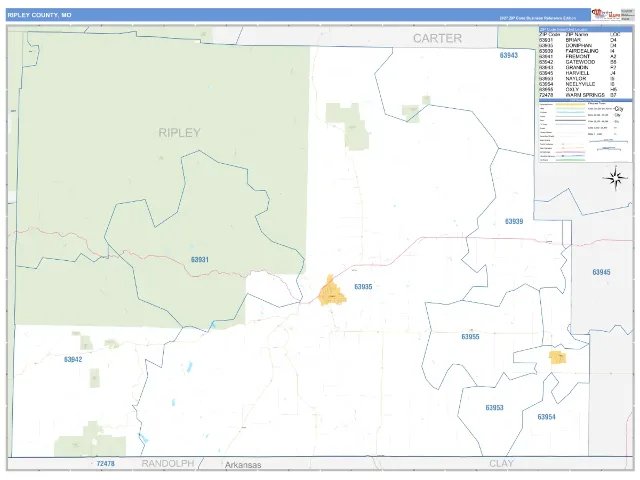This screenshot has height=480, width=640.
Task: Click the Naylor city orange area
Action: pyautogui.click(x=557, y=357)
